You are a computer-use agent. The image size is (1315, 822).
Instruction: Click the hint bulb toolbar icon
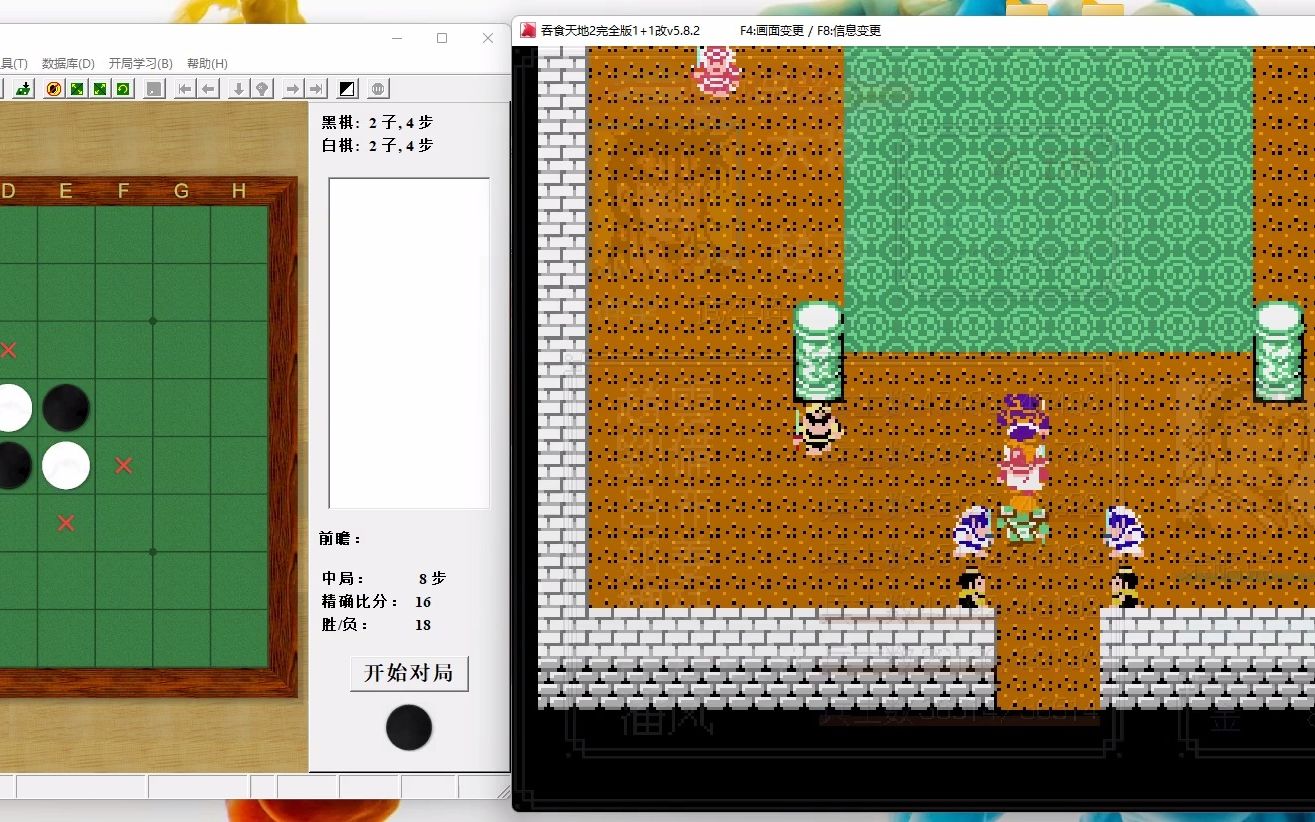pyautogui.click(x=262, y=89)
